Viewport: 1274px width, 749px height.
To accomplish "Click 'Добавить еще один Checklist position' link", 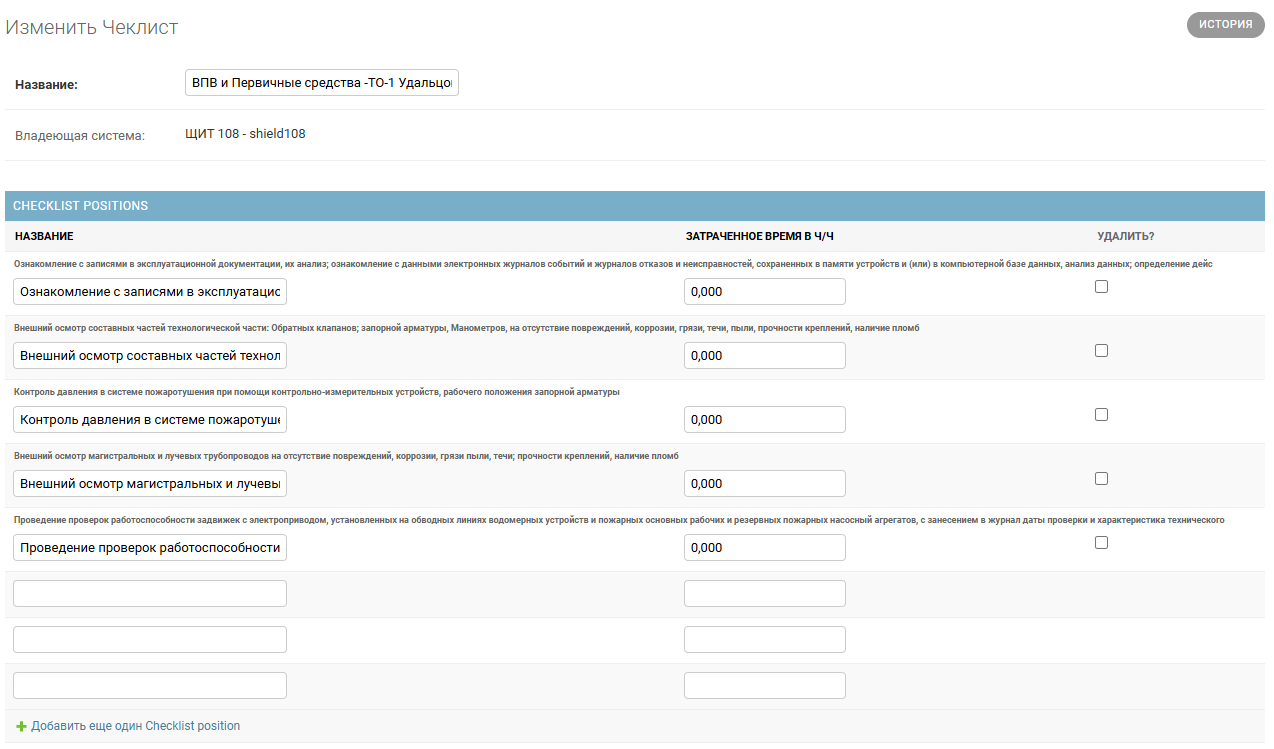I will pos(135,726).
